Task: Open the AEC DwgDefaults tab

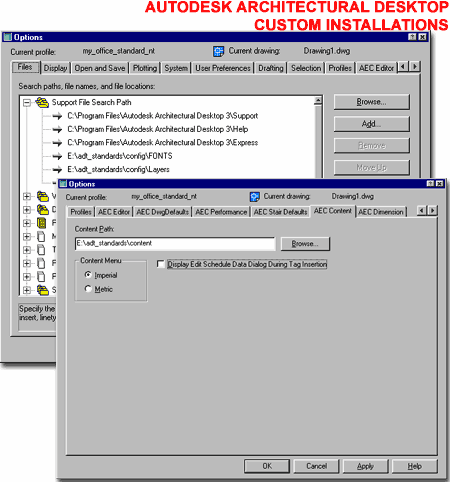Action: click(x=162, y=212)
